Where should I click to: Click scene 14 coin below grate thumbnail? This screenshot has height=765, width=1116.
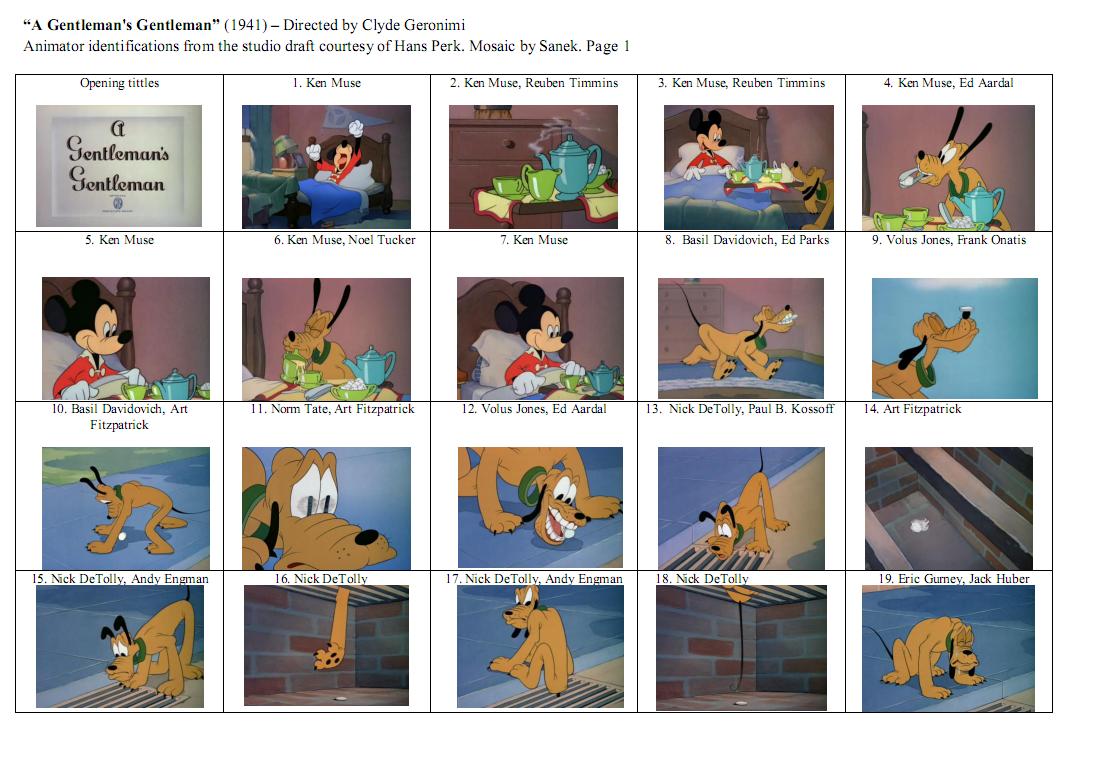tap(949, 508)
